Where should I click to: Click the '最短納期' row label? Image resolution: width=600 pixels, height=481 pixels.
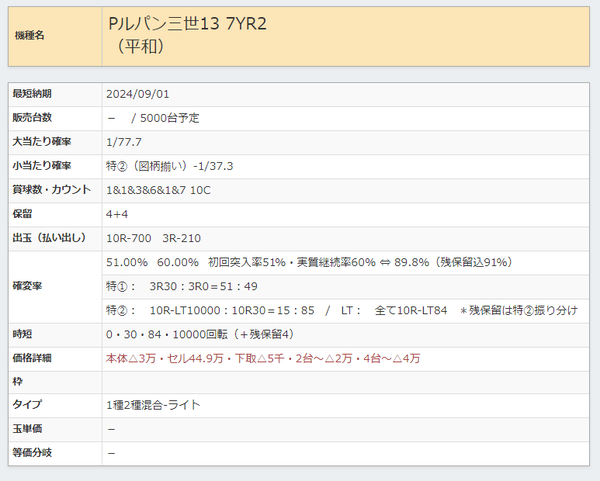(x=32, y=94)
